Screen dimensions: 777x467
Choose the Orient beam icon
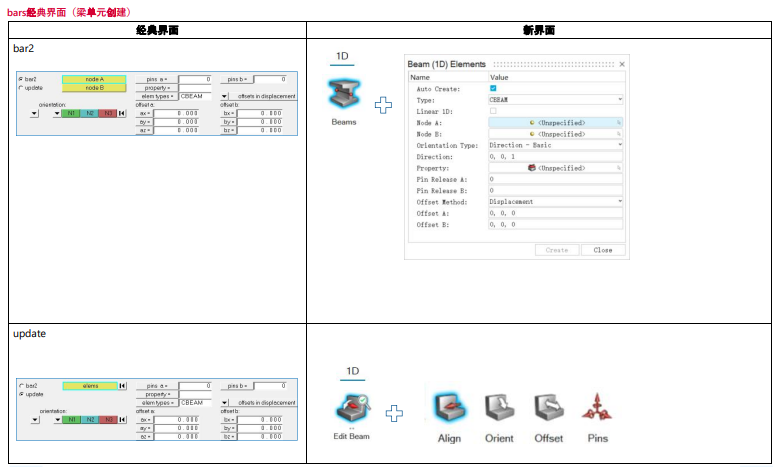click(498, 408)
